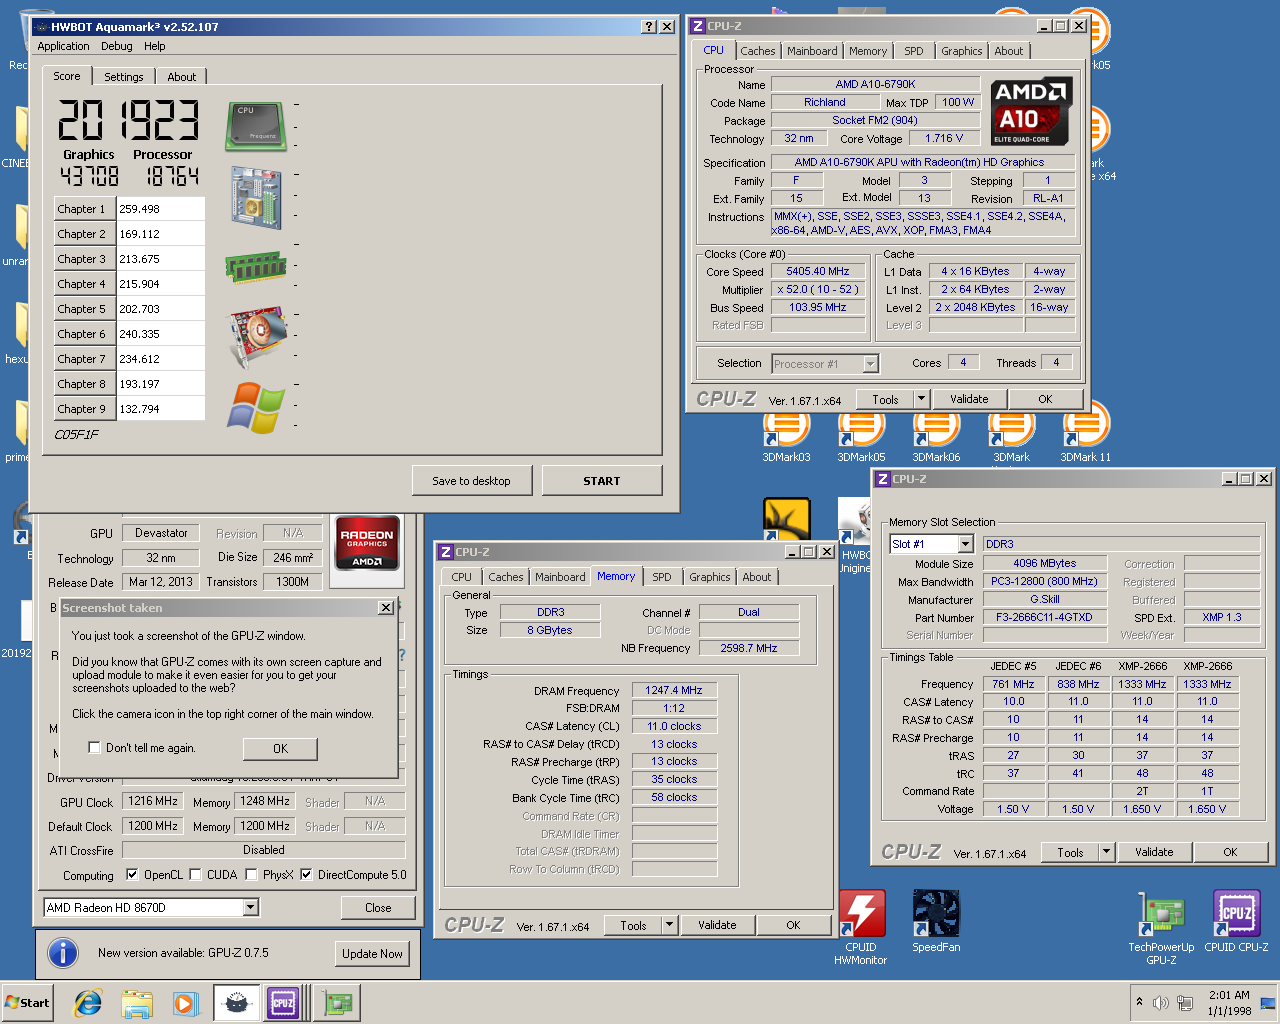Click the graphics card icon in Aquamark
Screen dimensions: 1280x1024
coord(259,338)
